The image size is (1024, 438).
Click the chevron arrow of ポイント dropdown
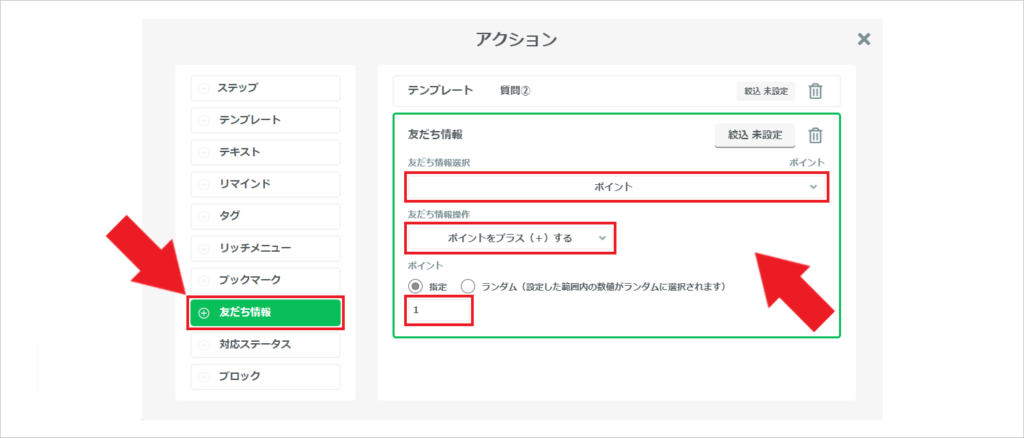pos(813,187)
